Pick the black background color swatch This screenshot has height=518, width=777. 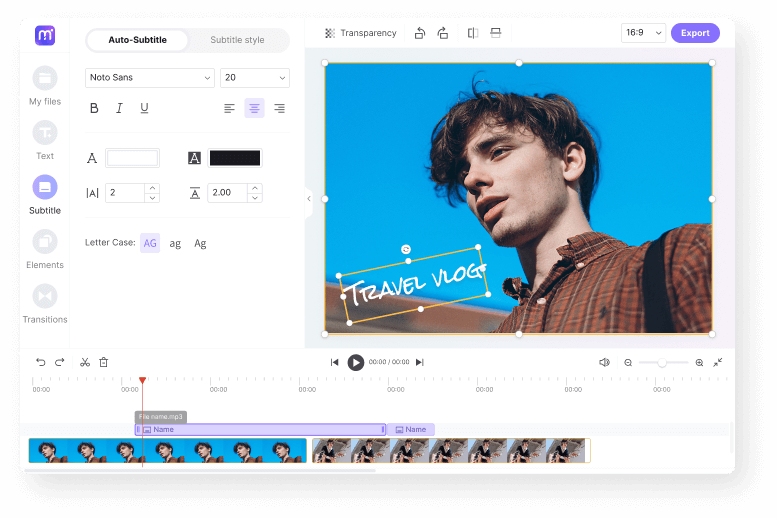[x=235, y=158]
